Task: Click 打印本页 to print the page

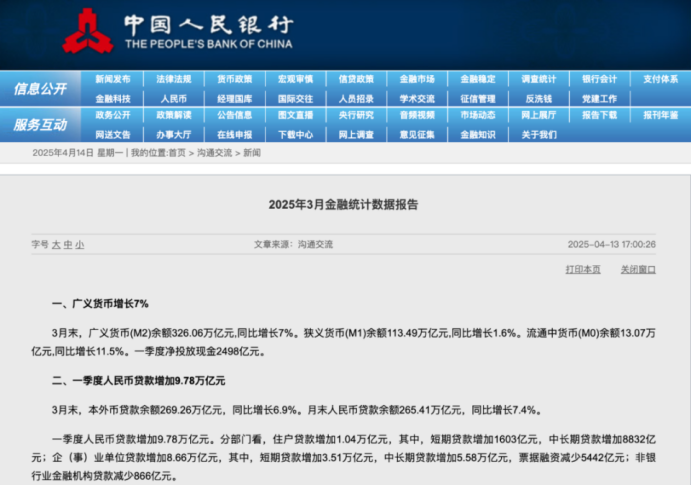Action: 583,269
